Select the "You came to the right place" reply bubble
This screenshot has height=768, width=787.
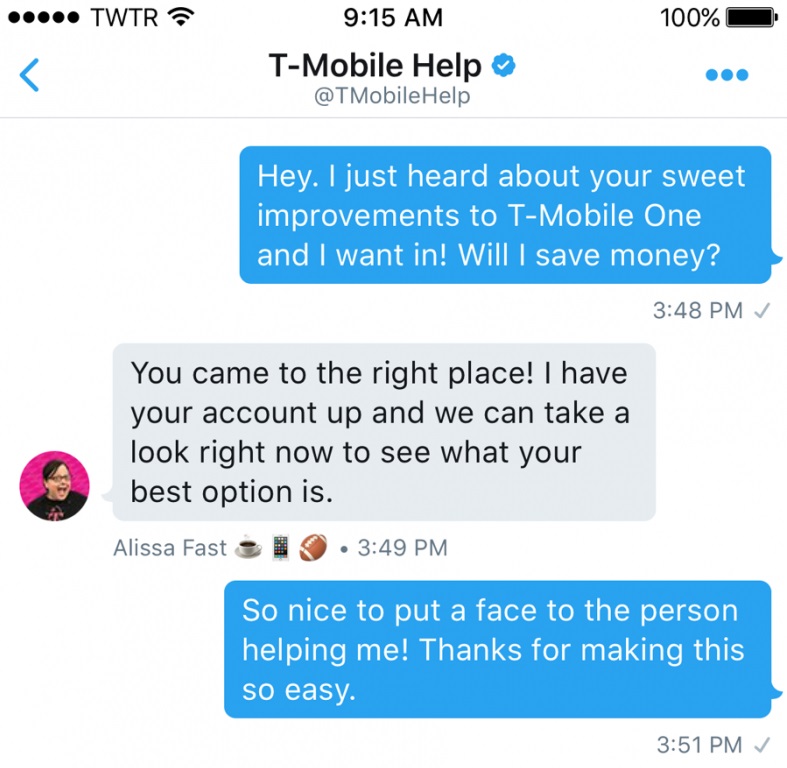384,432
